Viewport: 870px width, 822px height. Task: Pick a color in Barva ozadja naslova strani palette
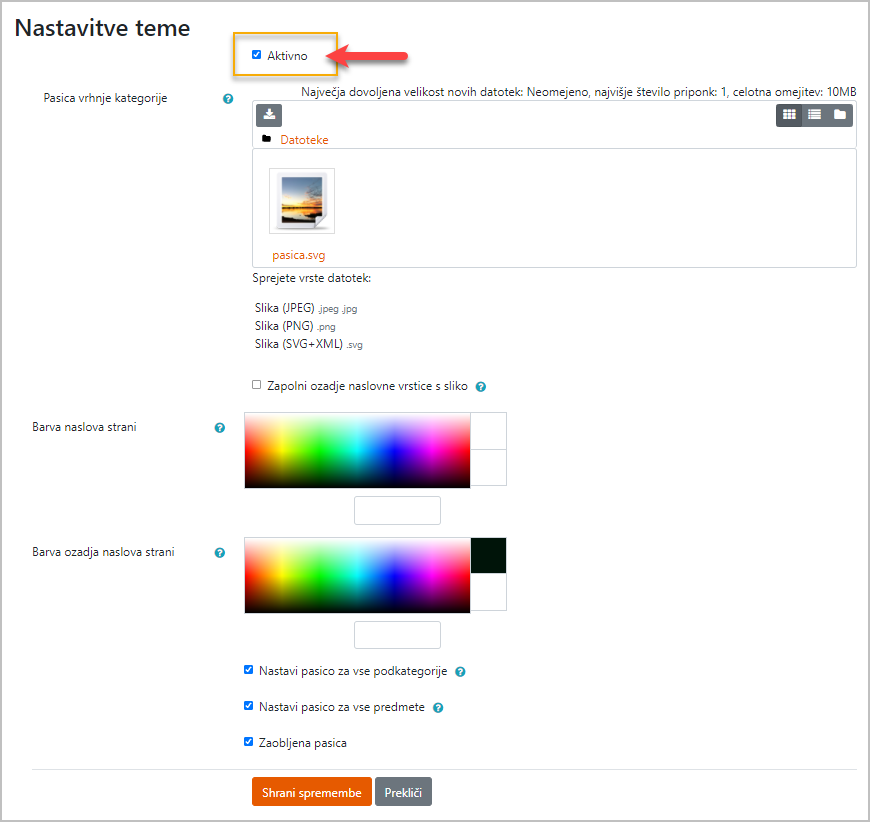pyautogui.click(x=357, y=575)
